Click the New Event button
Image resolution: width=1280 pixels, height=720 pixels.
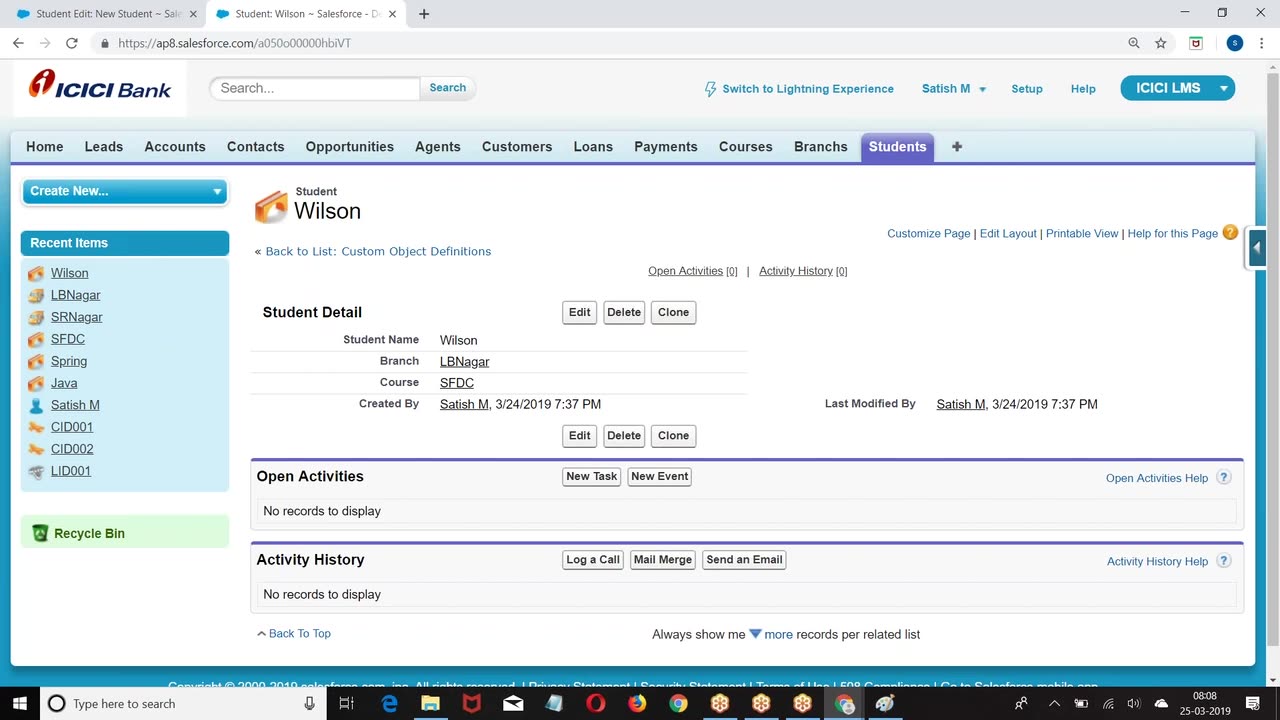pyautogui.click(x=660, y=476)
